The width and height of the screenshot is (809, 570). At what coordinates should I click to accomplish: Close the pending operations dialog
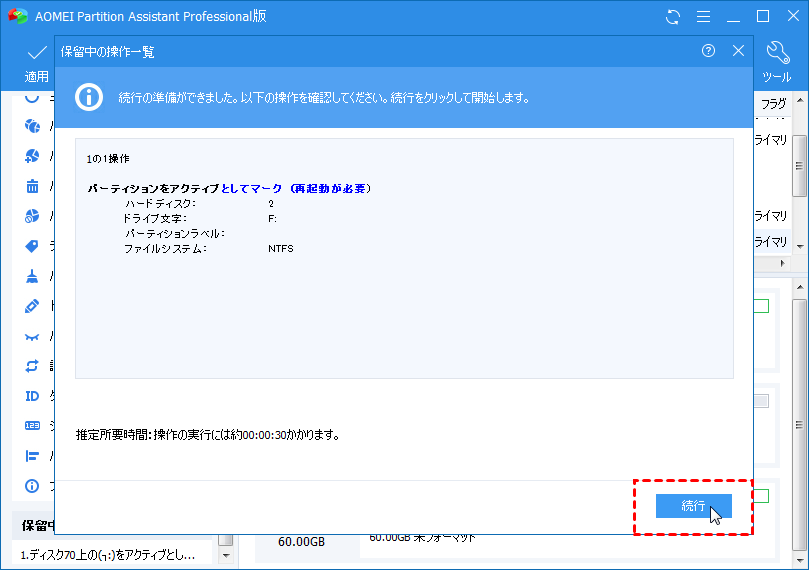(x=738, y=51)
